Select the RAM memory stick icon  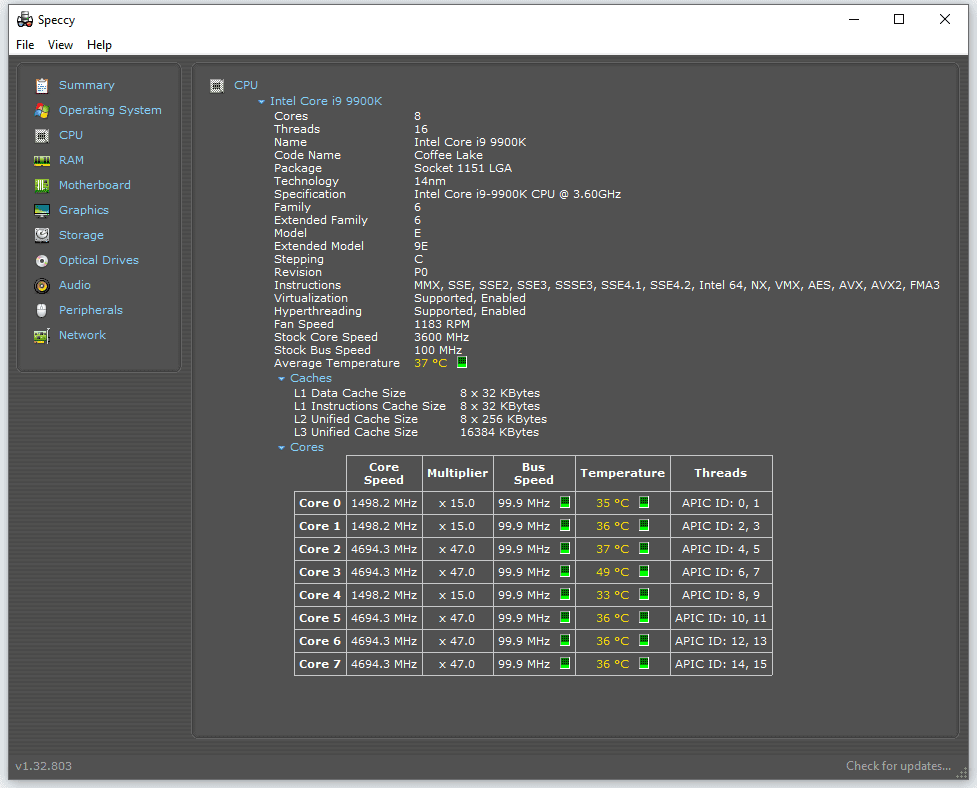(42, 161)
